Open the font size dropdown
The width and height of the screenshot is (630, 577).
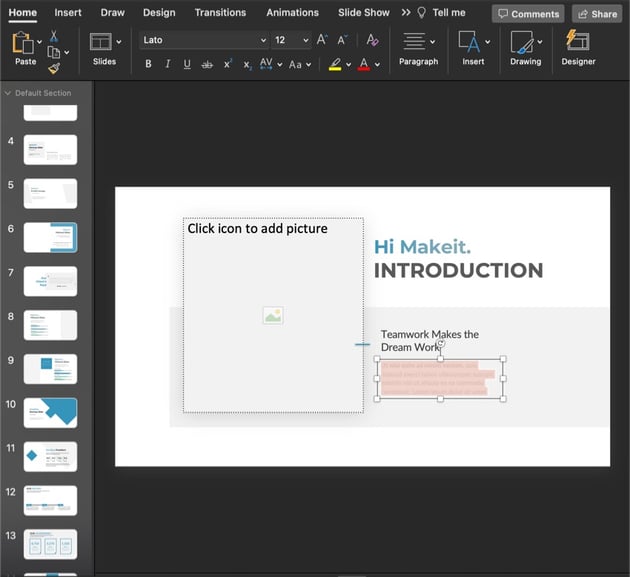tap(305, 40)
